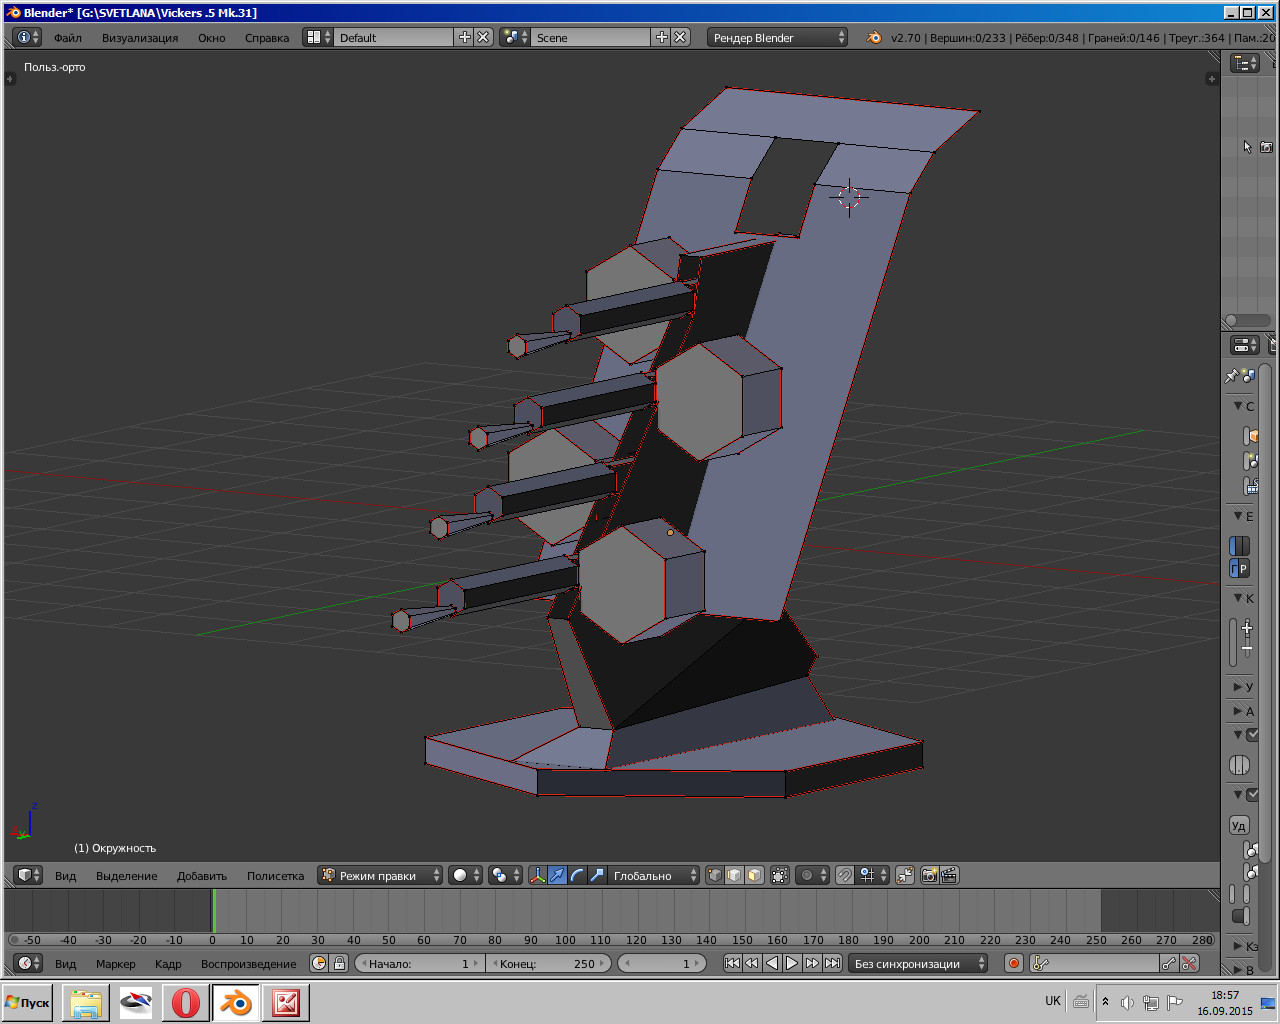The width and height of the screenshot is (1280, 1024).
Task: Toggle limit selection to visible
Action: 780,875
